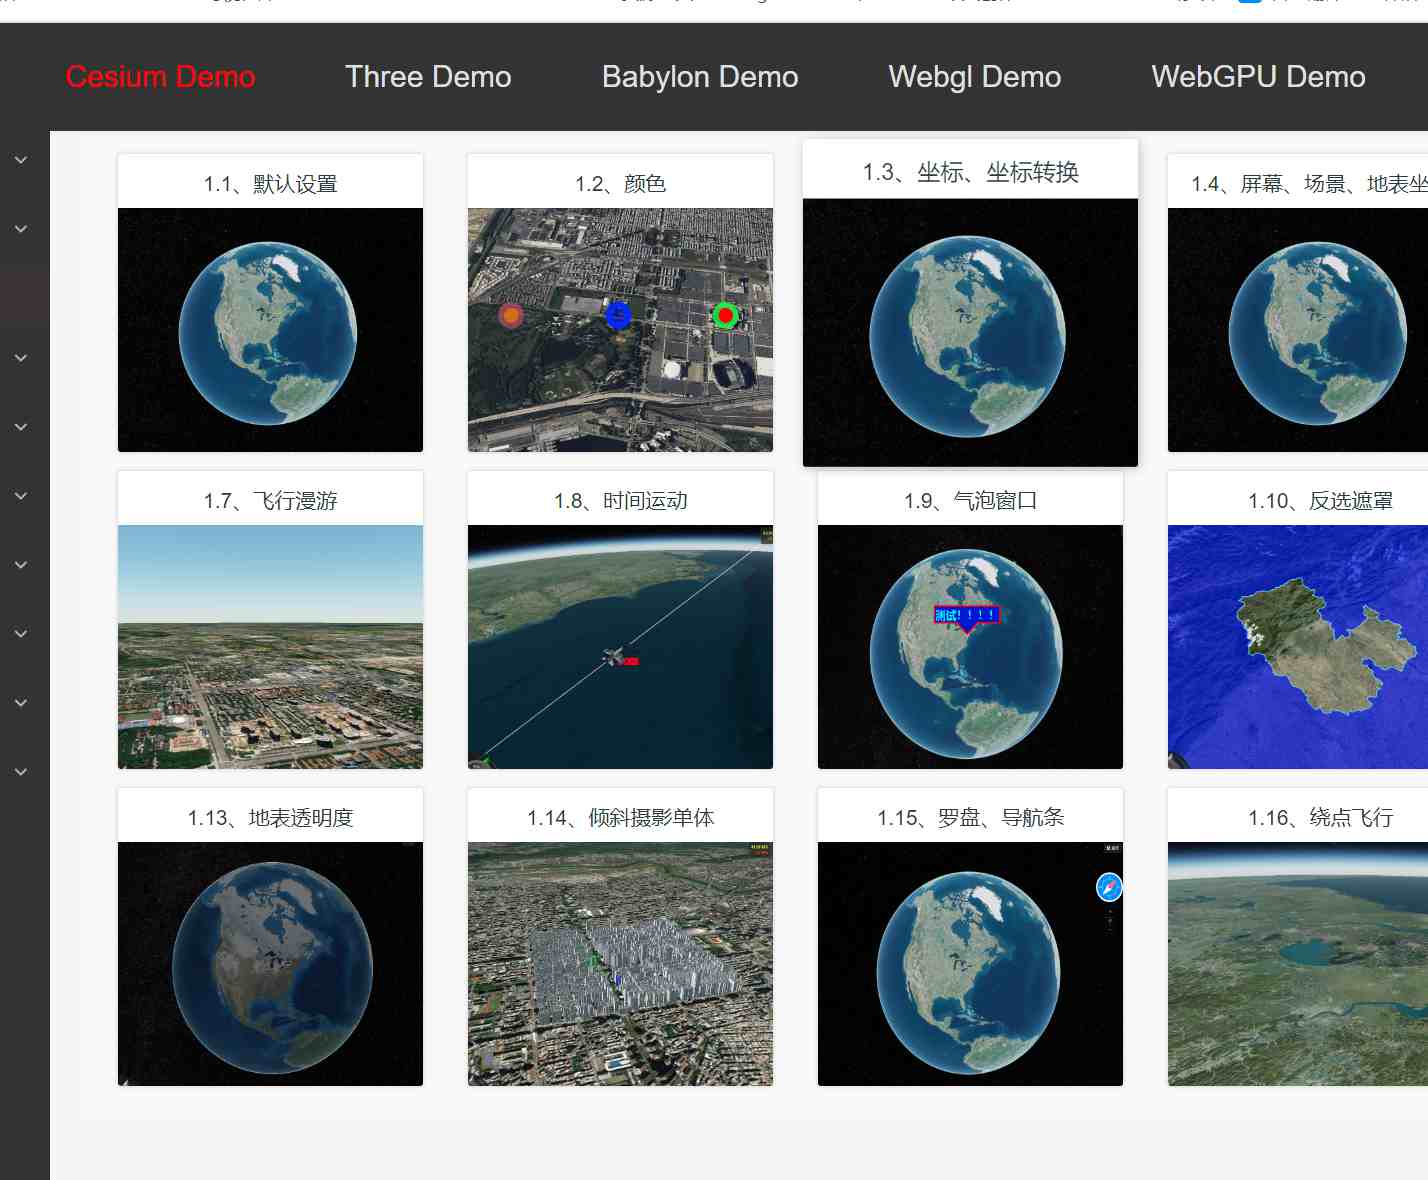Click the green circle marker in the 1.2 preview
The image size is (1428, 1180).
tap(725, 316)
